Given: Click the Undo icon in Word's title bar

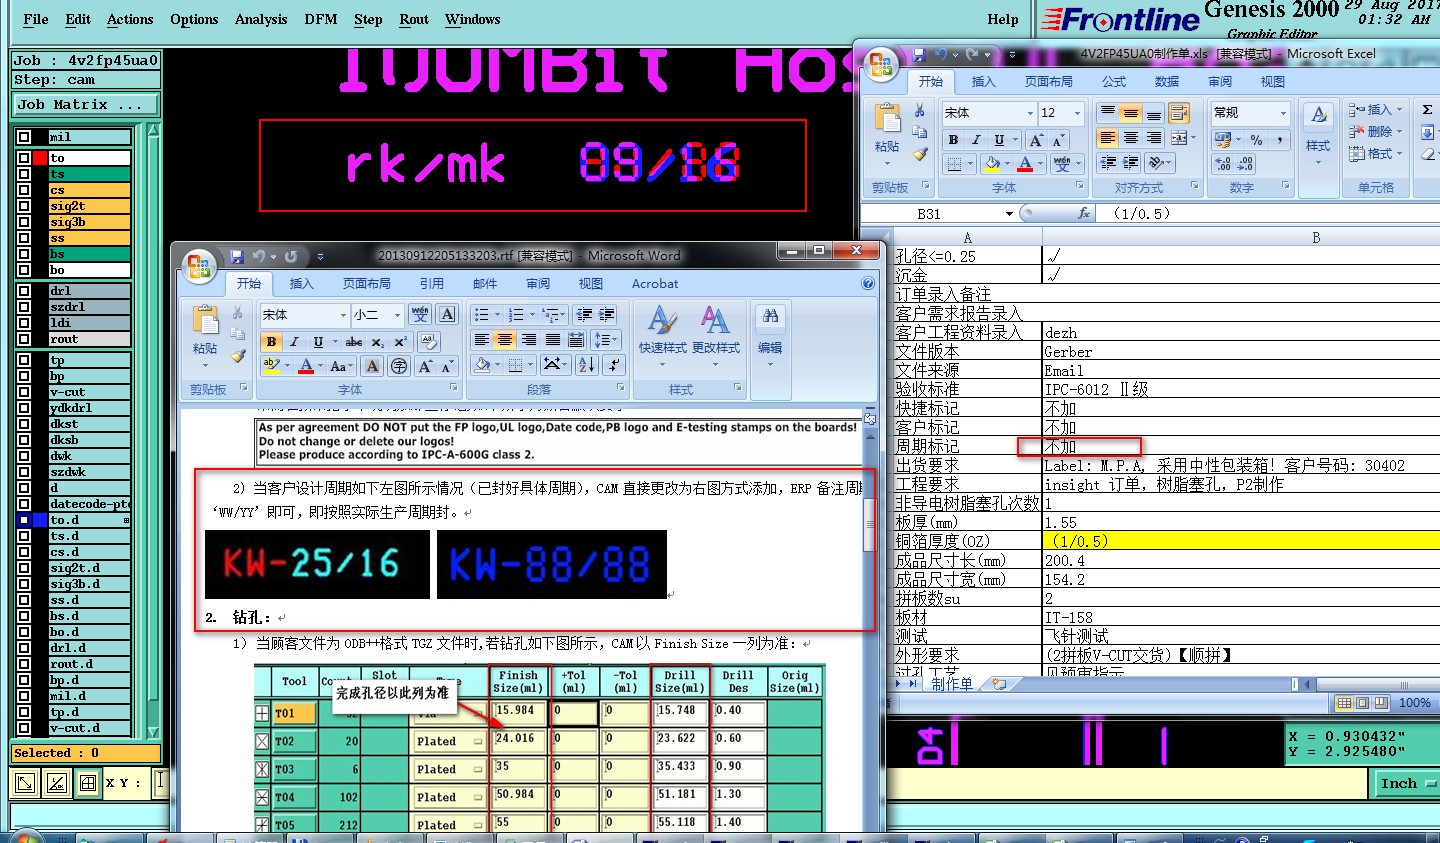Looking at the screenshot, I should (259, 257).
